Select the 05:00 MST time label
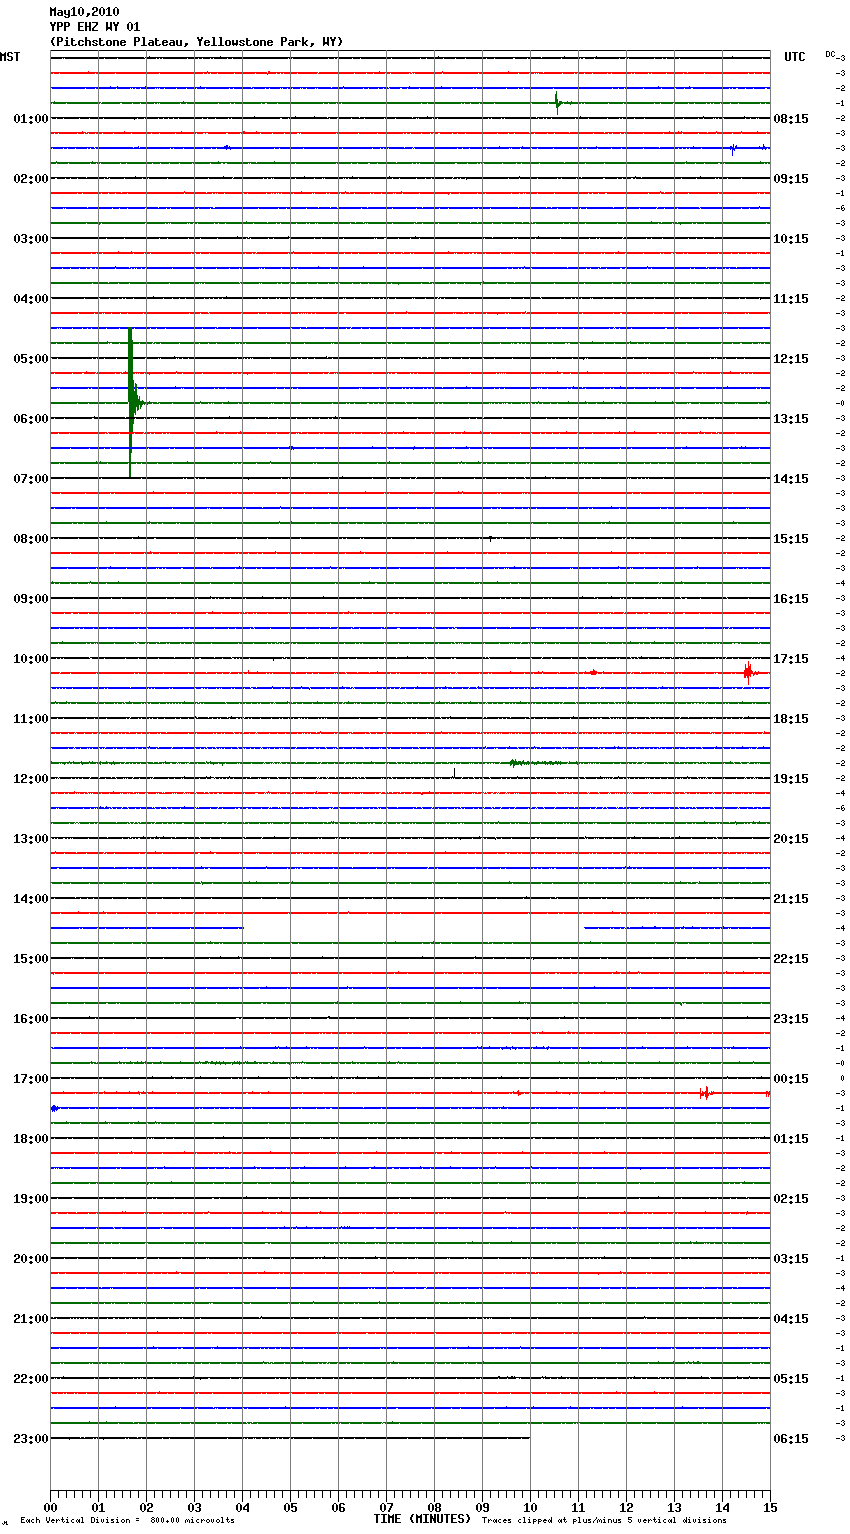This screenshot has height=1534, width=850. pyautogui.click(x=30, y=358)
